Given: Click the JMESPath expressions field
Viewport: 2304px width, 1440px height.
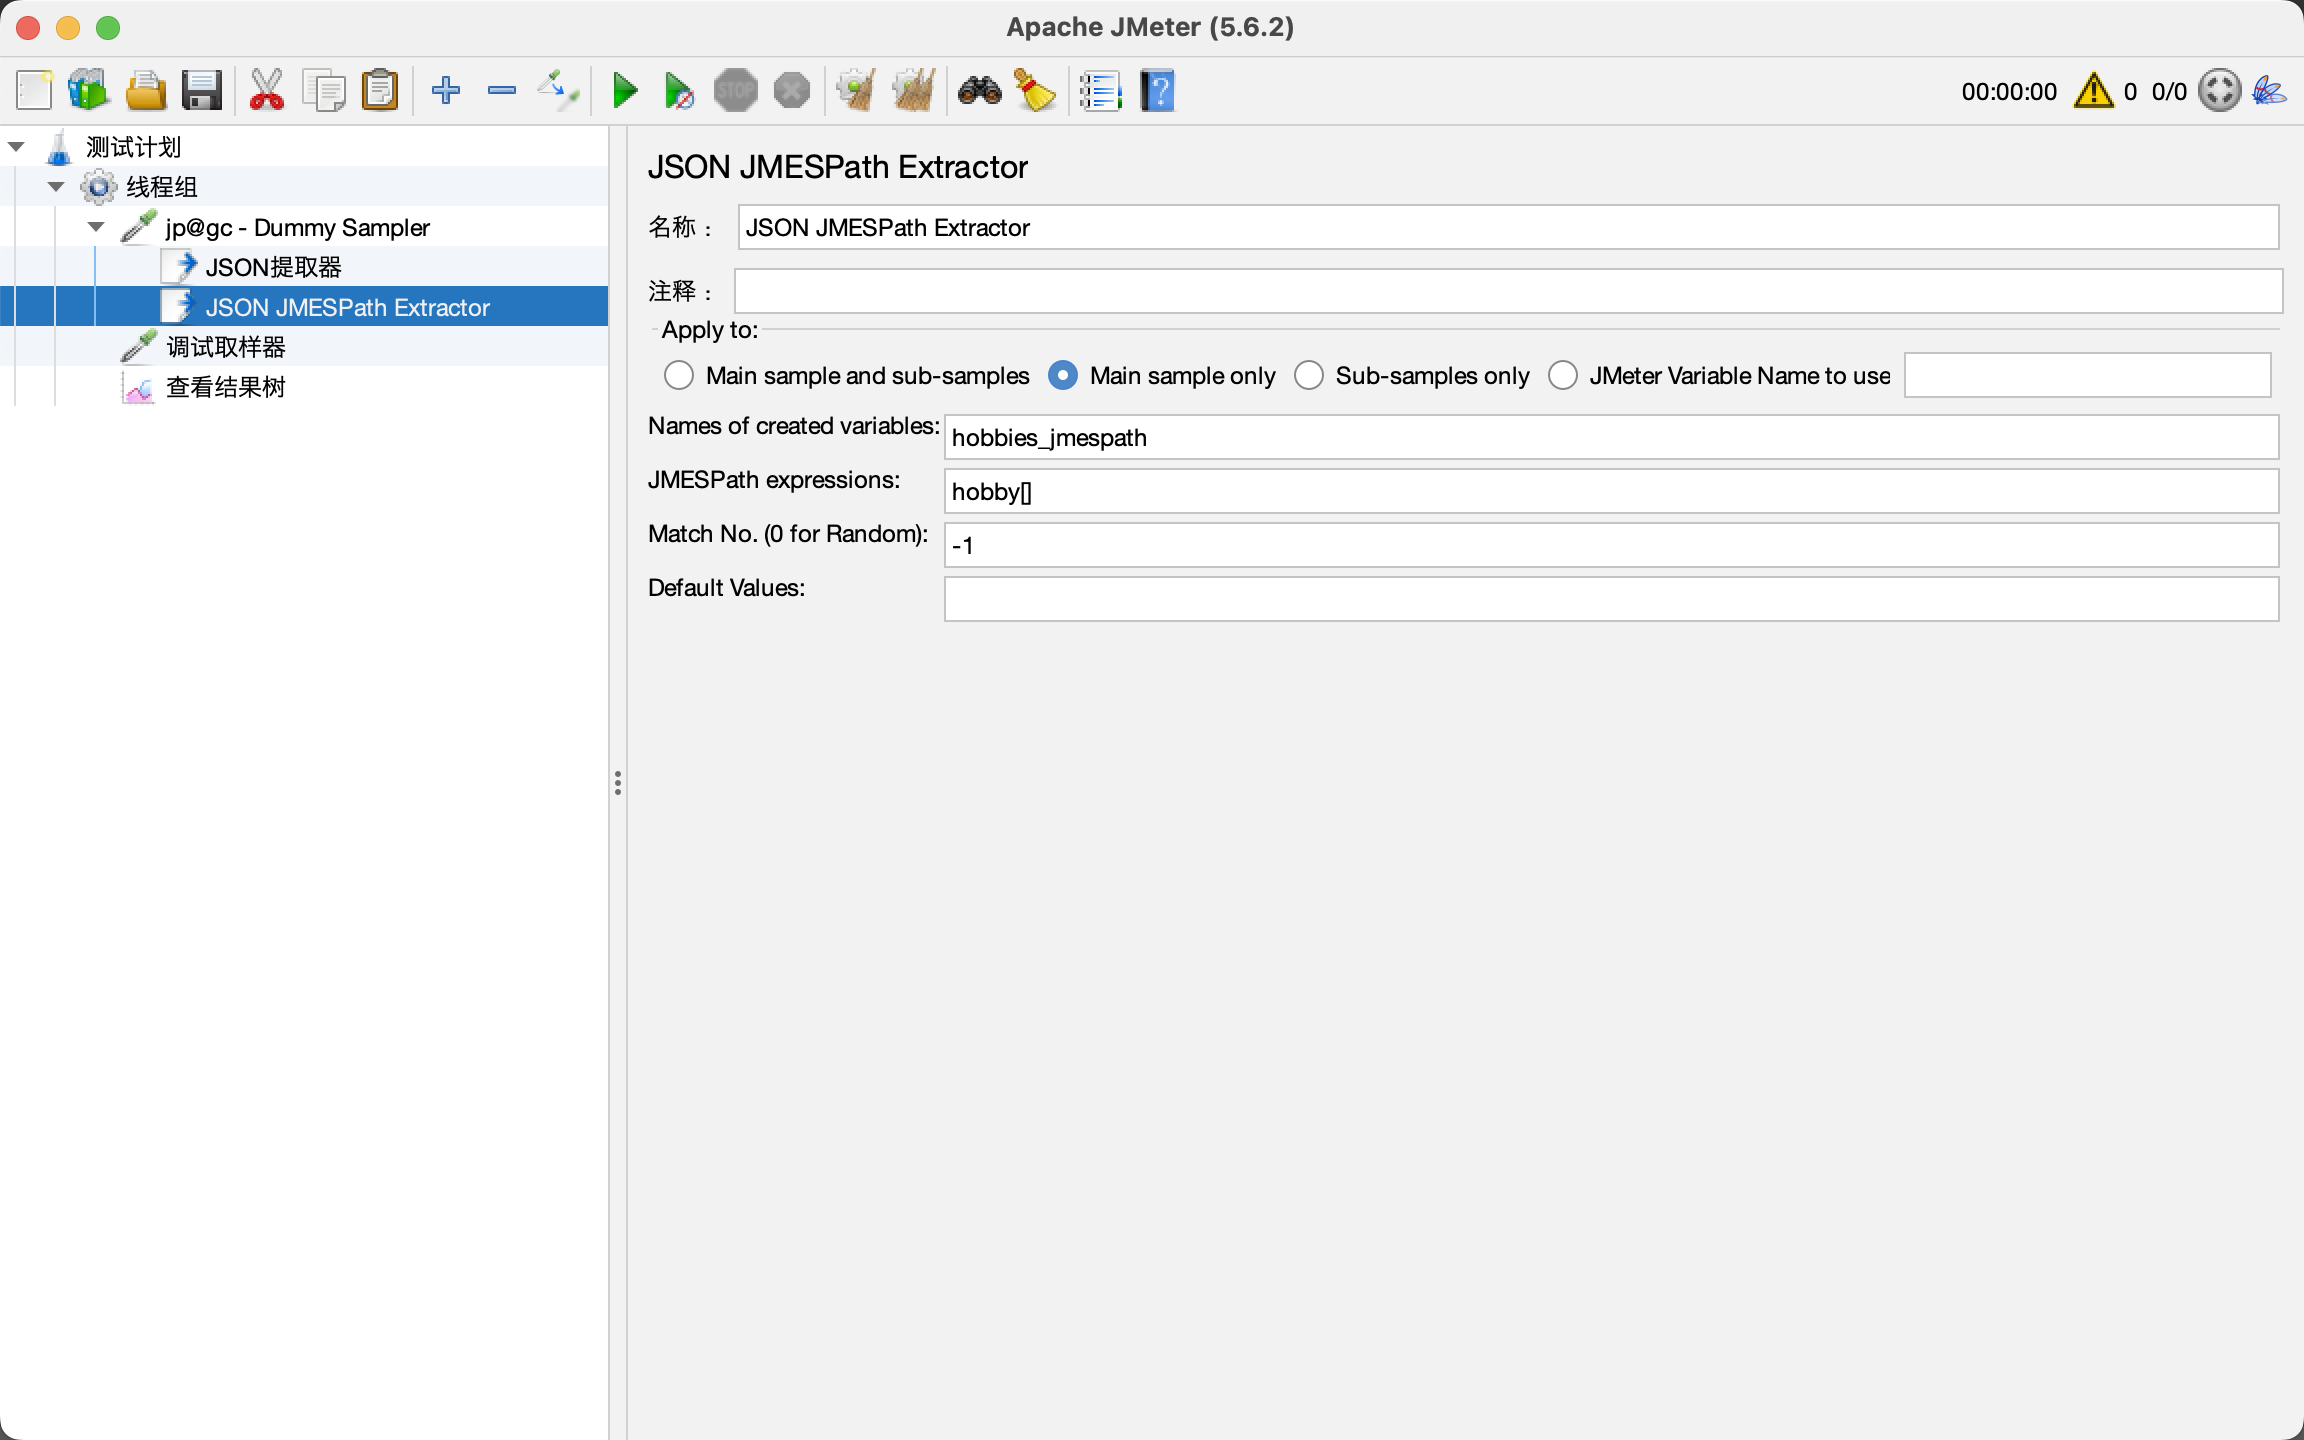Looking at the screenshot, I should tap(1611, 491).
